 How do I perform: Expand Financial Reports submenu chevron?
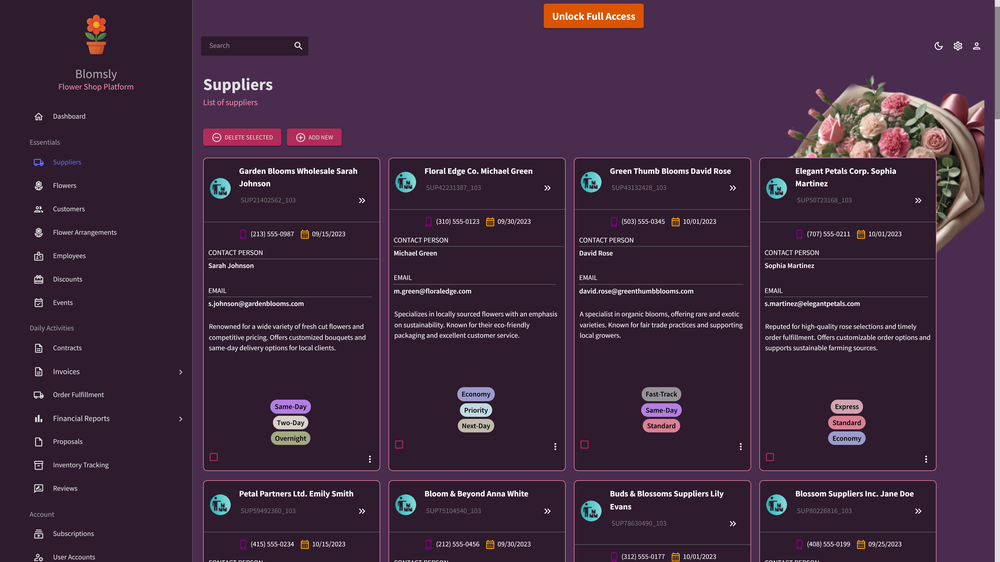180,419
